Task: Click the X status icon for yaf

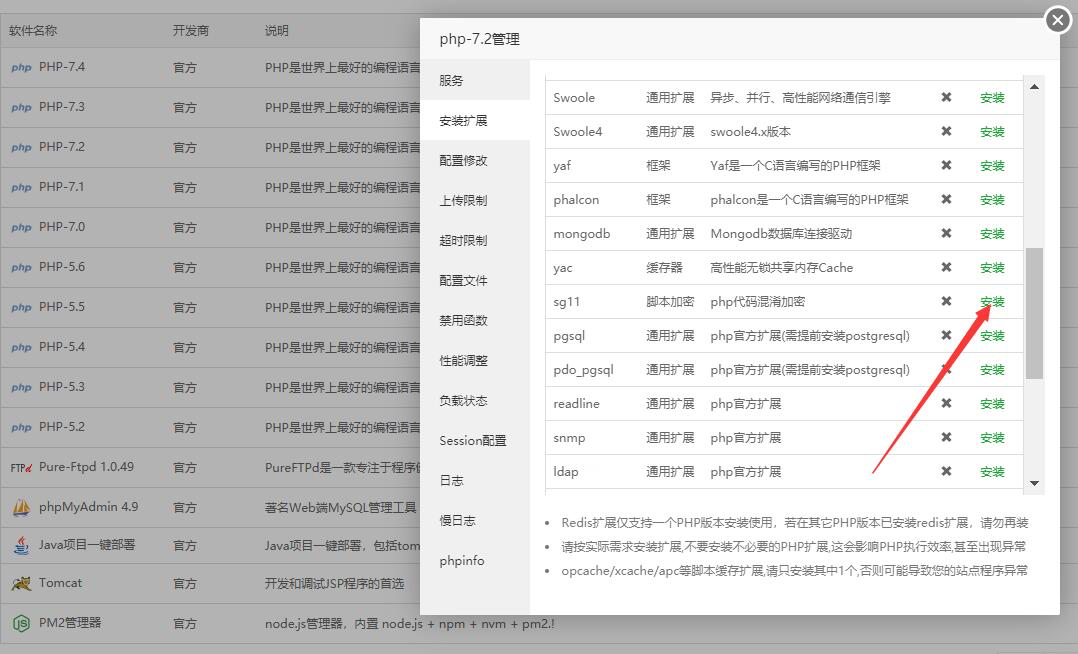Action: (x=947, y=165)
